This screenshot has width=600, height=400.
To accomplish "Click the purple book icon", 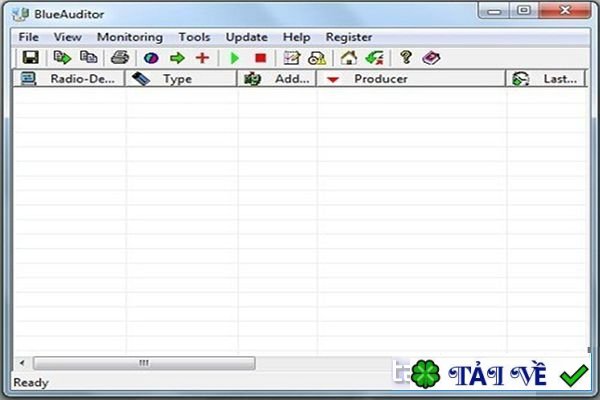I will pos(431,58).
